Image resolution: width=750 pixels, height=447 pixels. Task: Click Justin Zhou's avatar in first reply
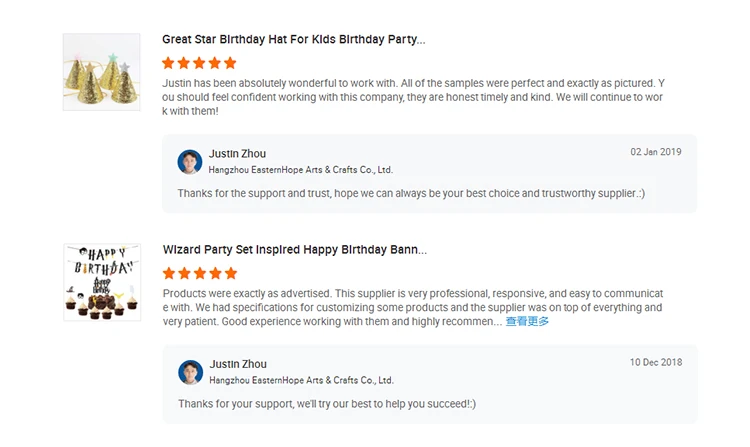[x=190, y=162]
